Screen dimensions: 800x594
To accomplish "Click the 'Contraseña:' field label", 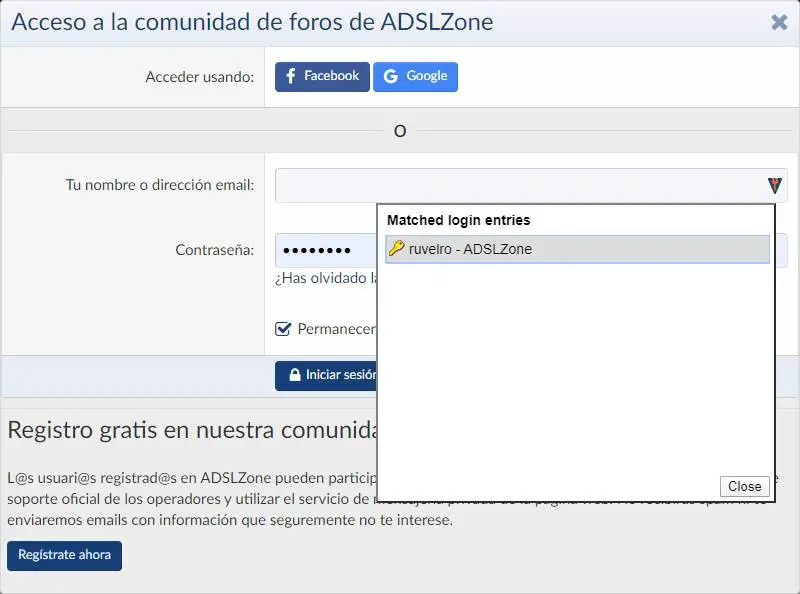I will 214,250.
